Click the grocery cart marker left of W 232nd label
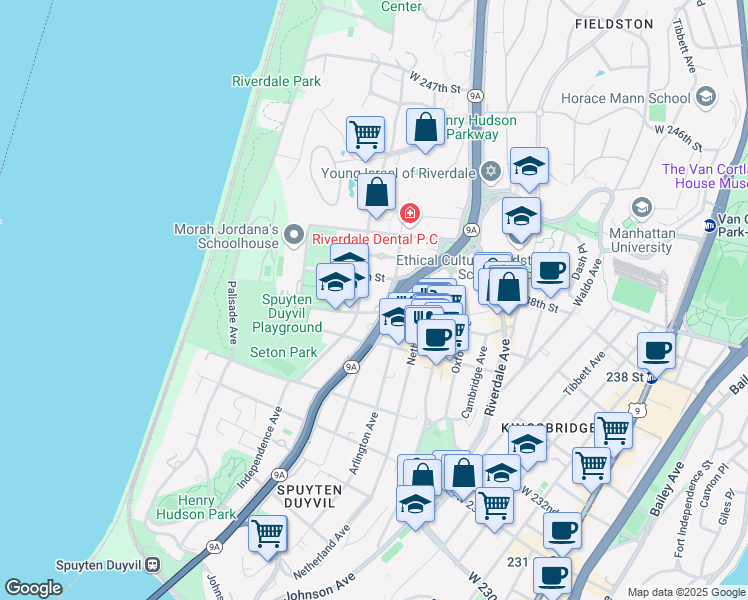748x600 pixels. point(494,507)
